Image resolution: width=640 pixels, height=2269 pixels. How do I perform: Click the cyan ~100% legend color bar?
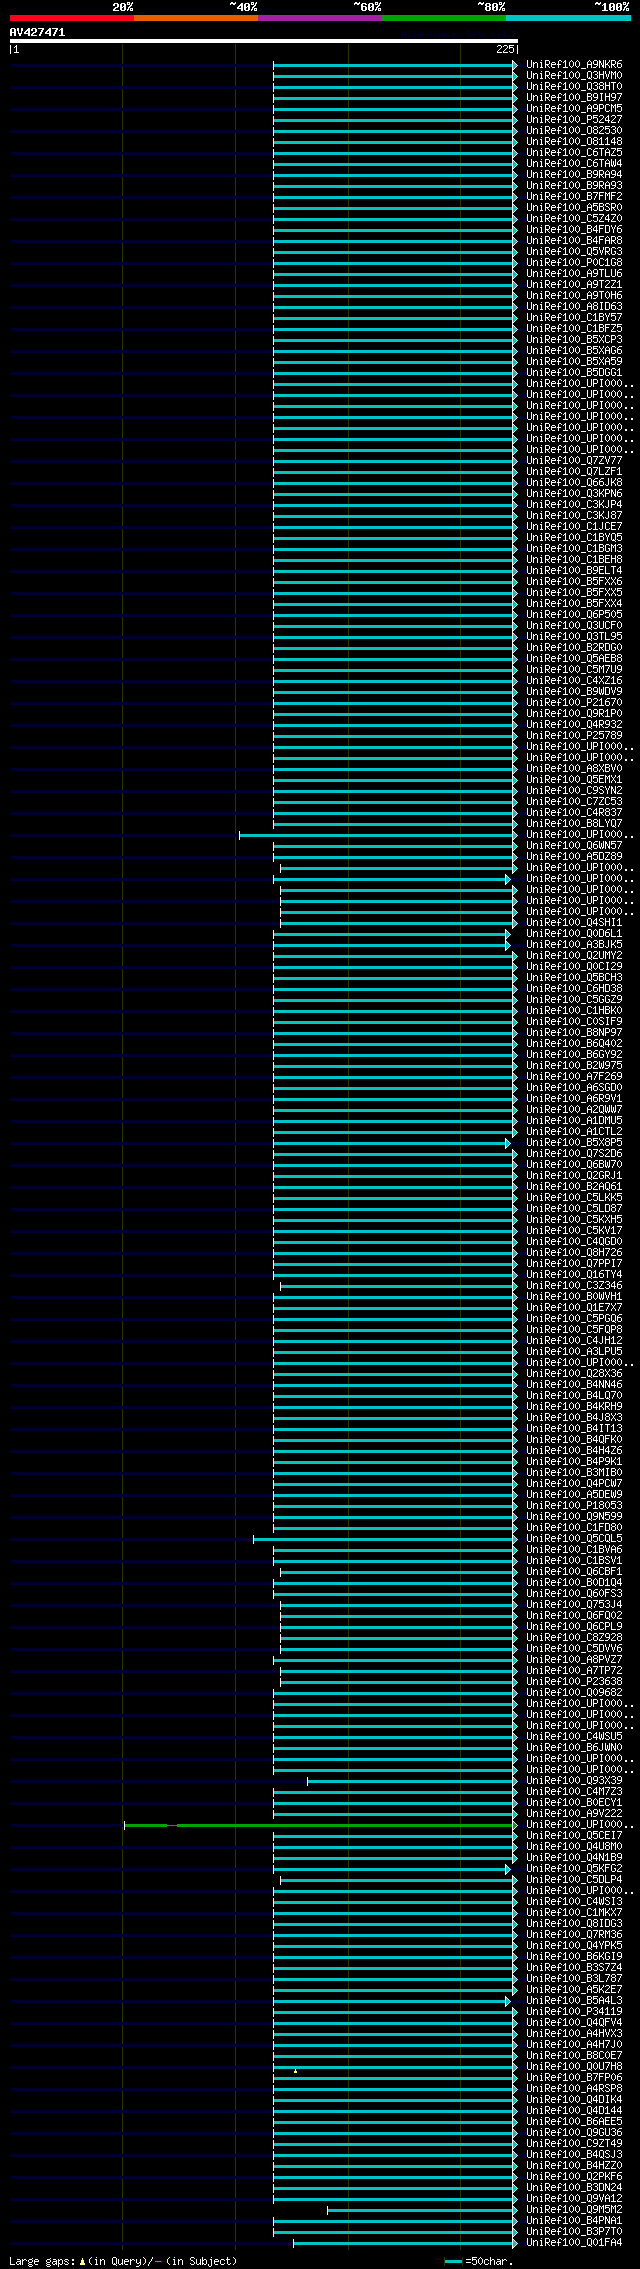coord(568,18)
